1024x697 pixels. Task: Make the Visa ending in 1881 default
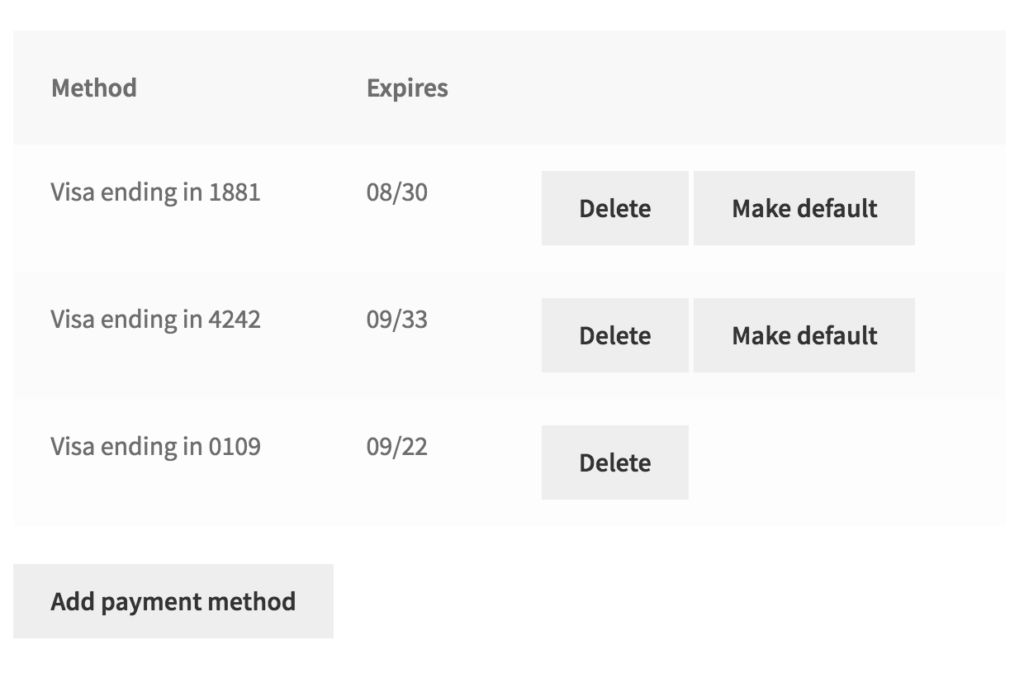point(804,208)
